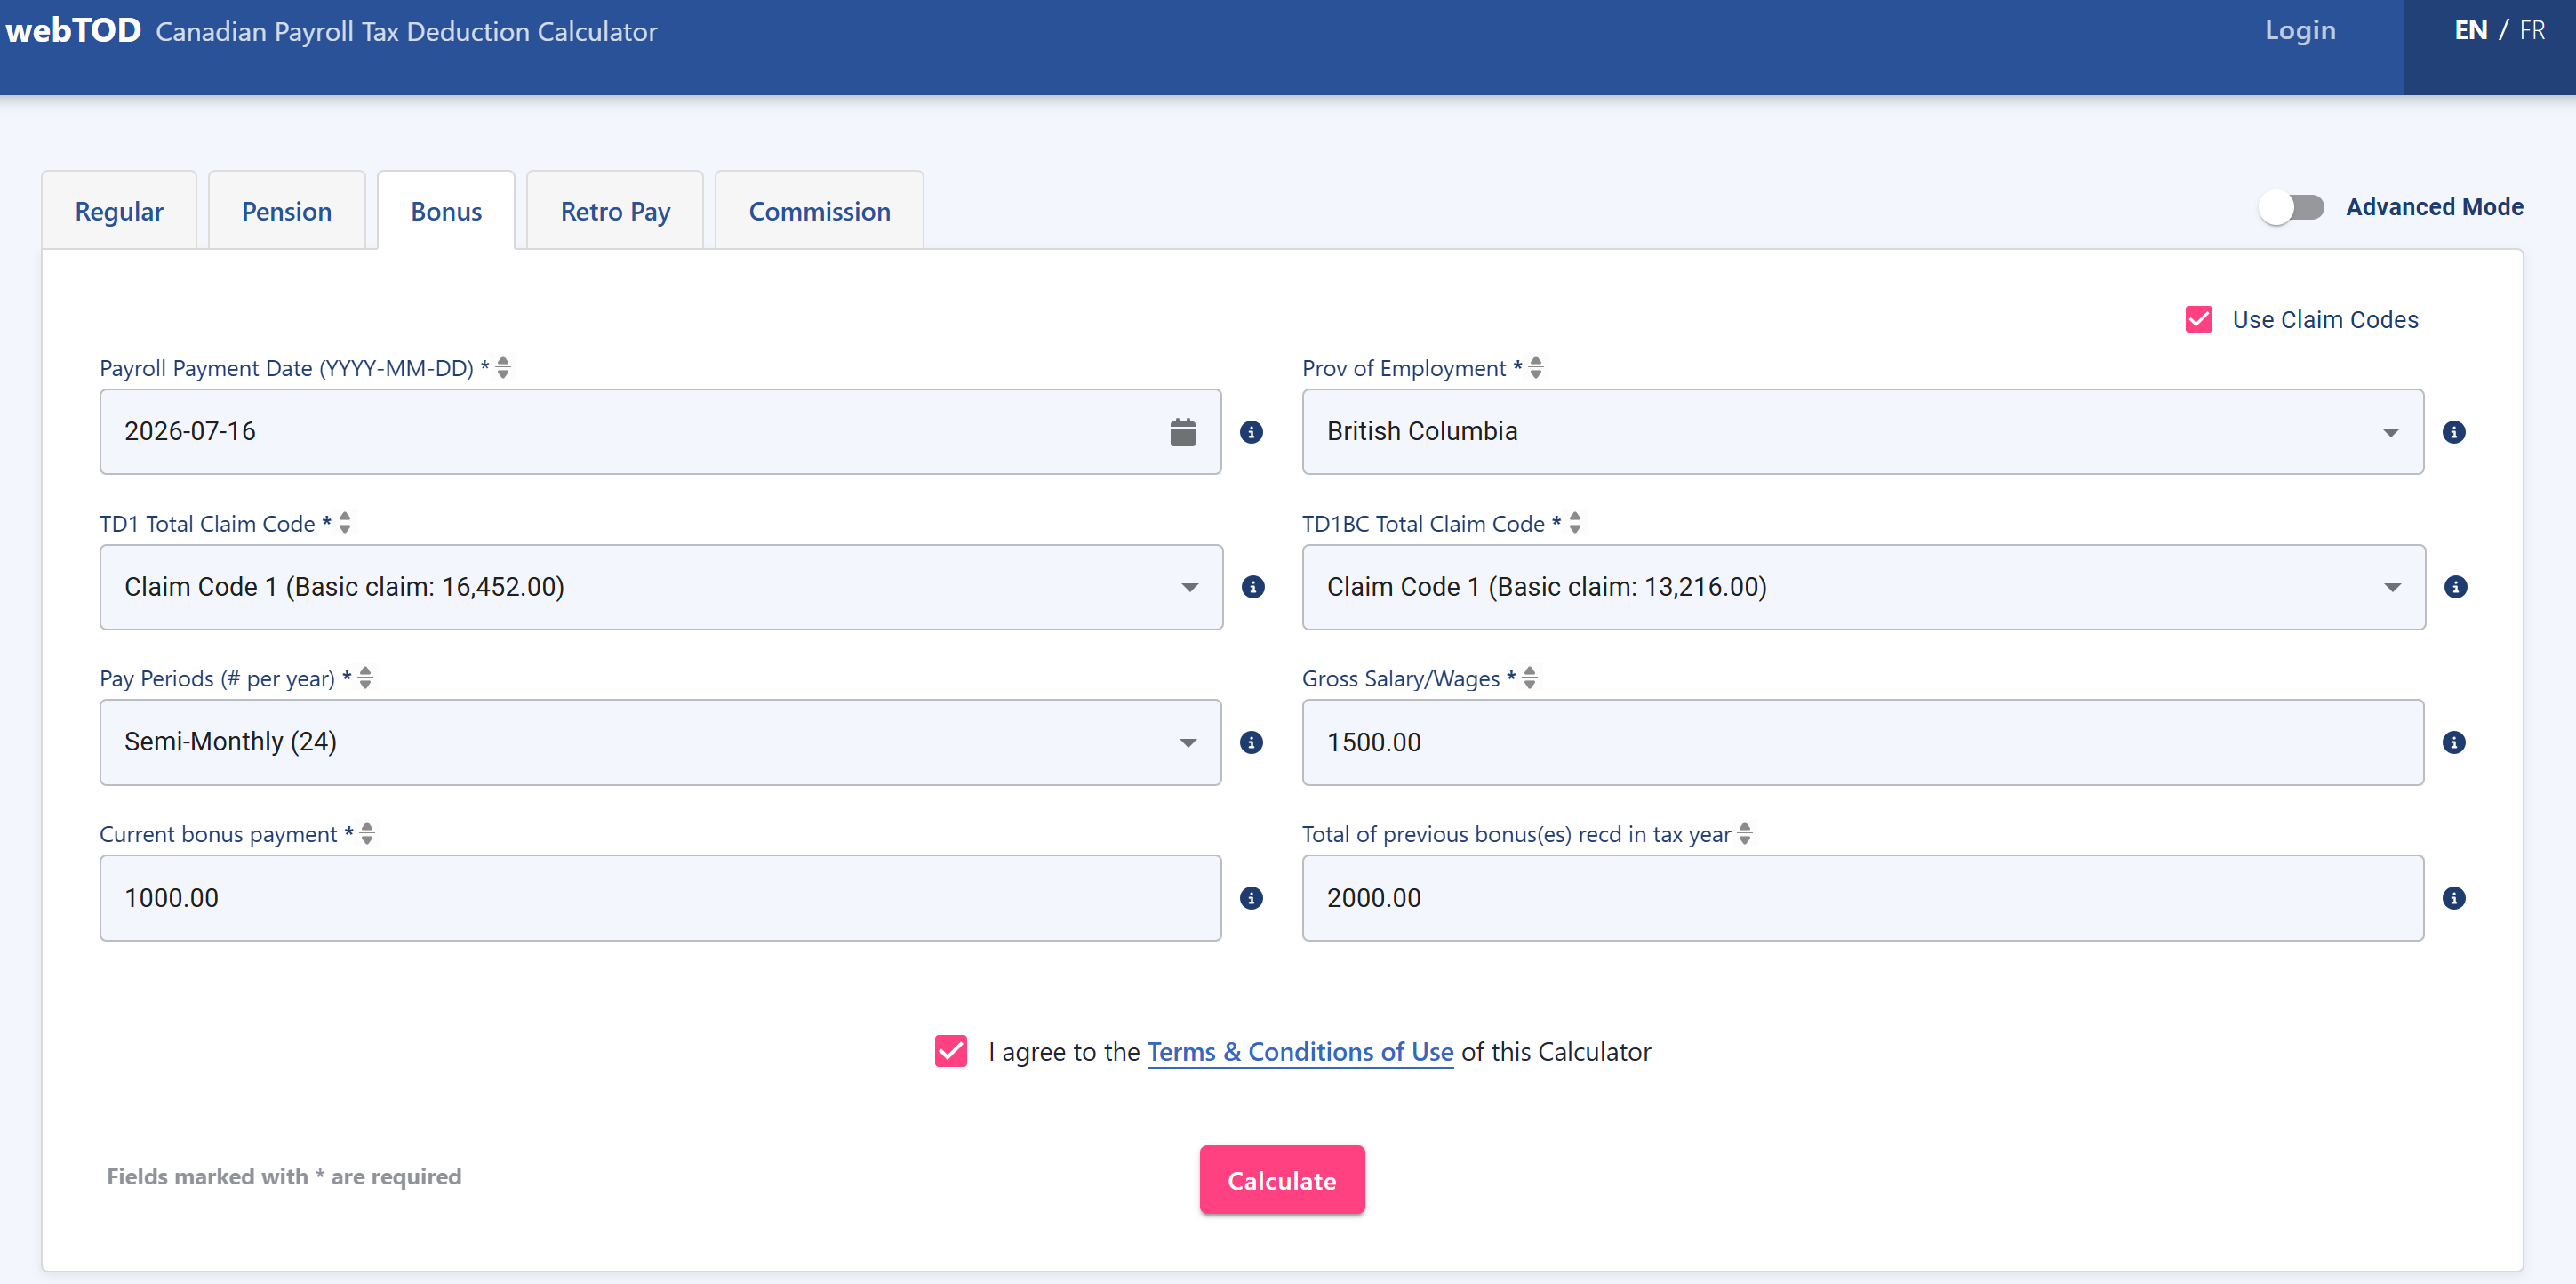Image resolution: width=2576 pixels, height=1284 pixels.
Task: Open the calendar picker icon in date field
Action: (1182, 432)
